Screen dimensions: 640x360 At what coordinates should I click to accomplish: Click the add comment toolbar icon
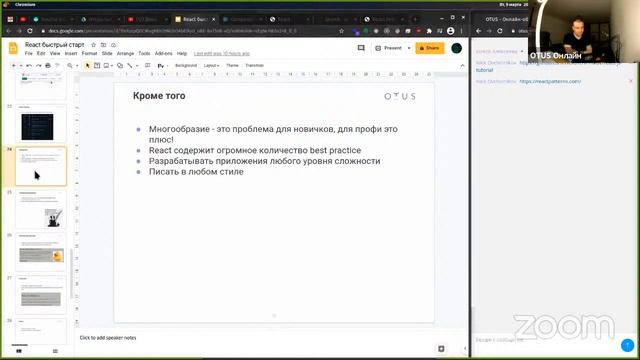(148, 65)
